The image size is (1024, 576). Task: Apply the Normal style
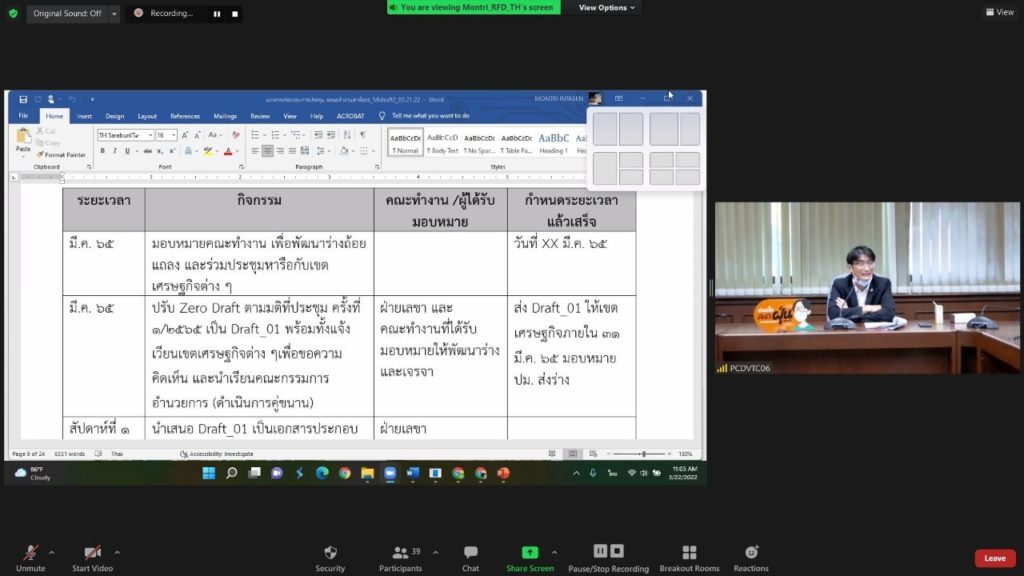pos(405,142)
